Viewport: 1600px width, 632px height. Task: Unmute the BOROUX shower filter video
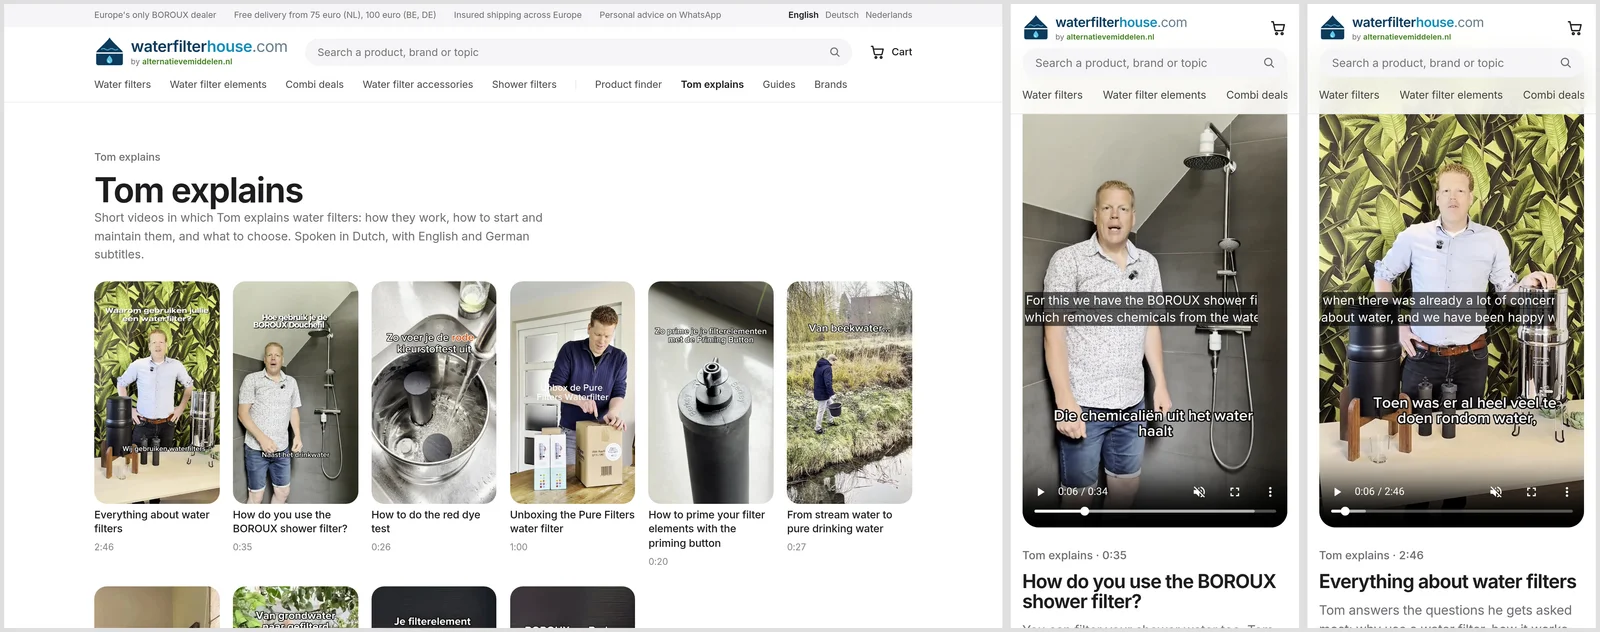tap(1199, 492)
